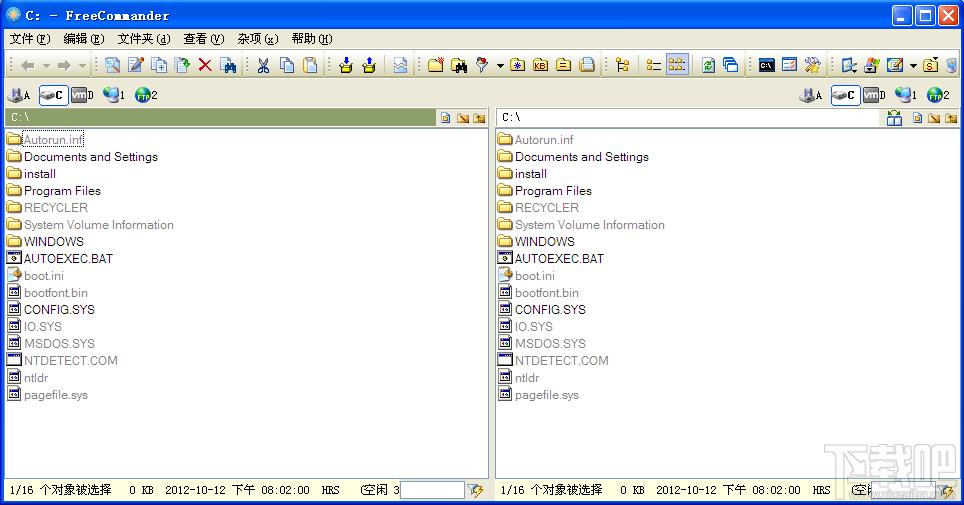Open the 文件(F) menu
964x505 pixels.
tap(30, 39)
